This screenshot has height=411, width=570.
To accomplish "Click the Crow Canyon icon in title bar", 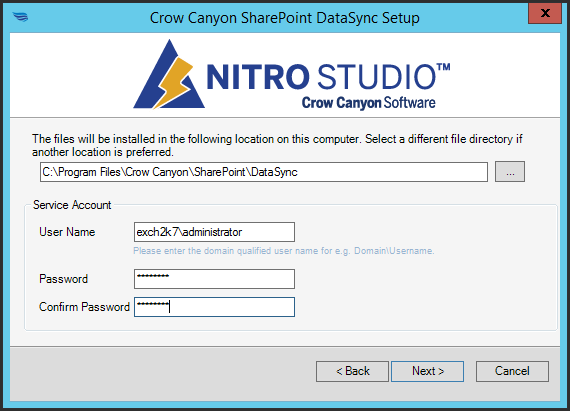I will [x=20, y=17].
